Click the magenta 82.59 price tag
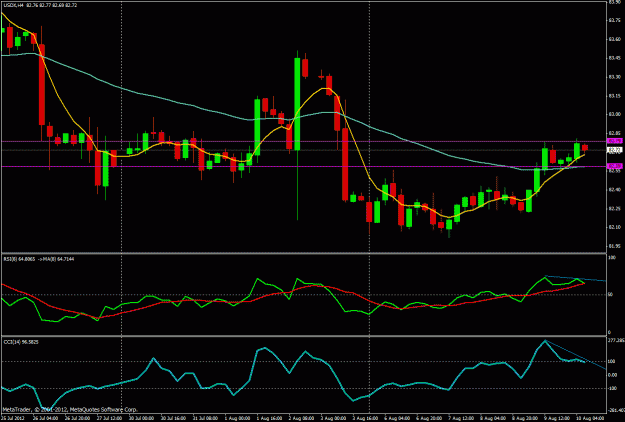The height and width of the screenshot is (422, 625). [614, 166]
